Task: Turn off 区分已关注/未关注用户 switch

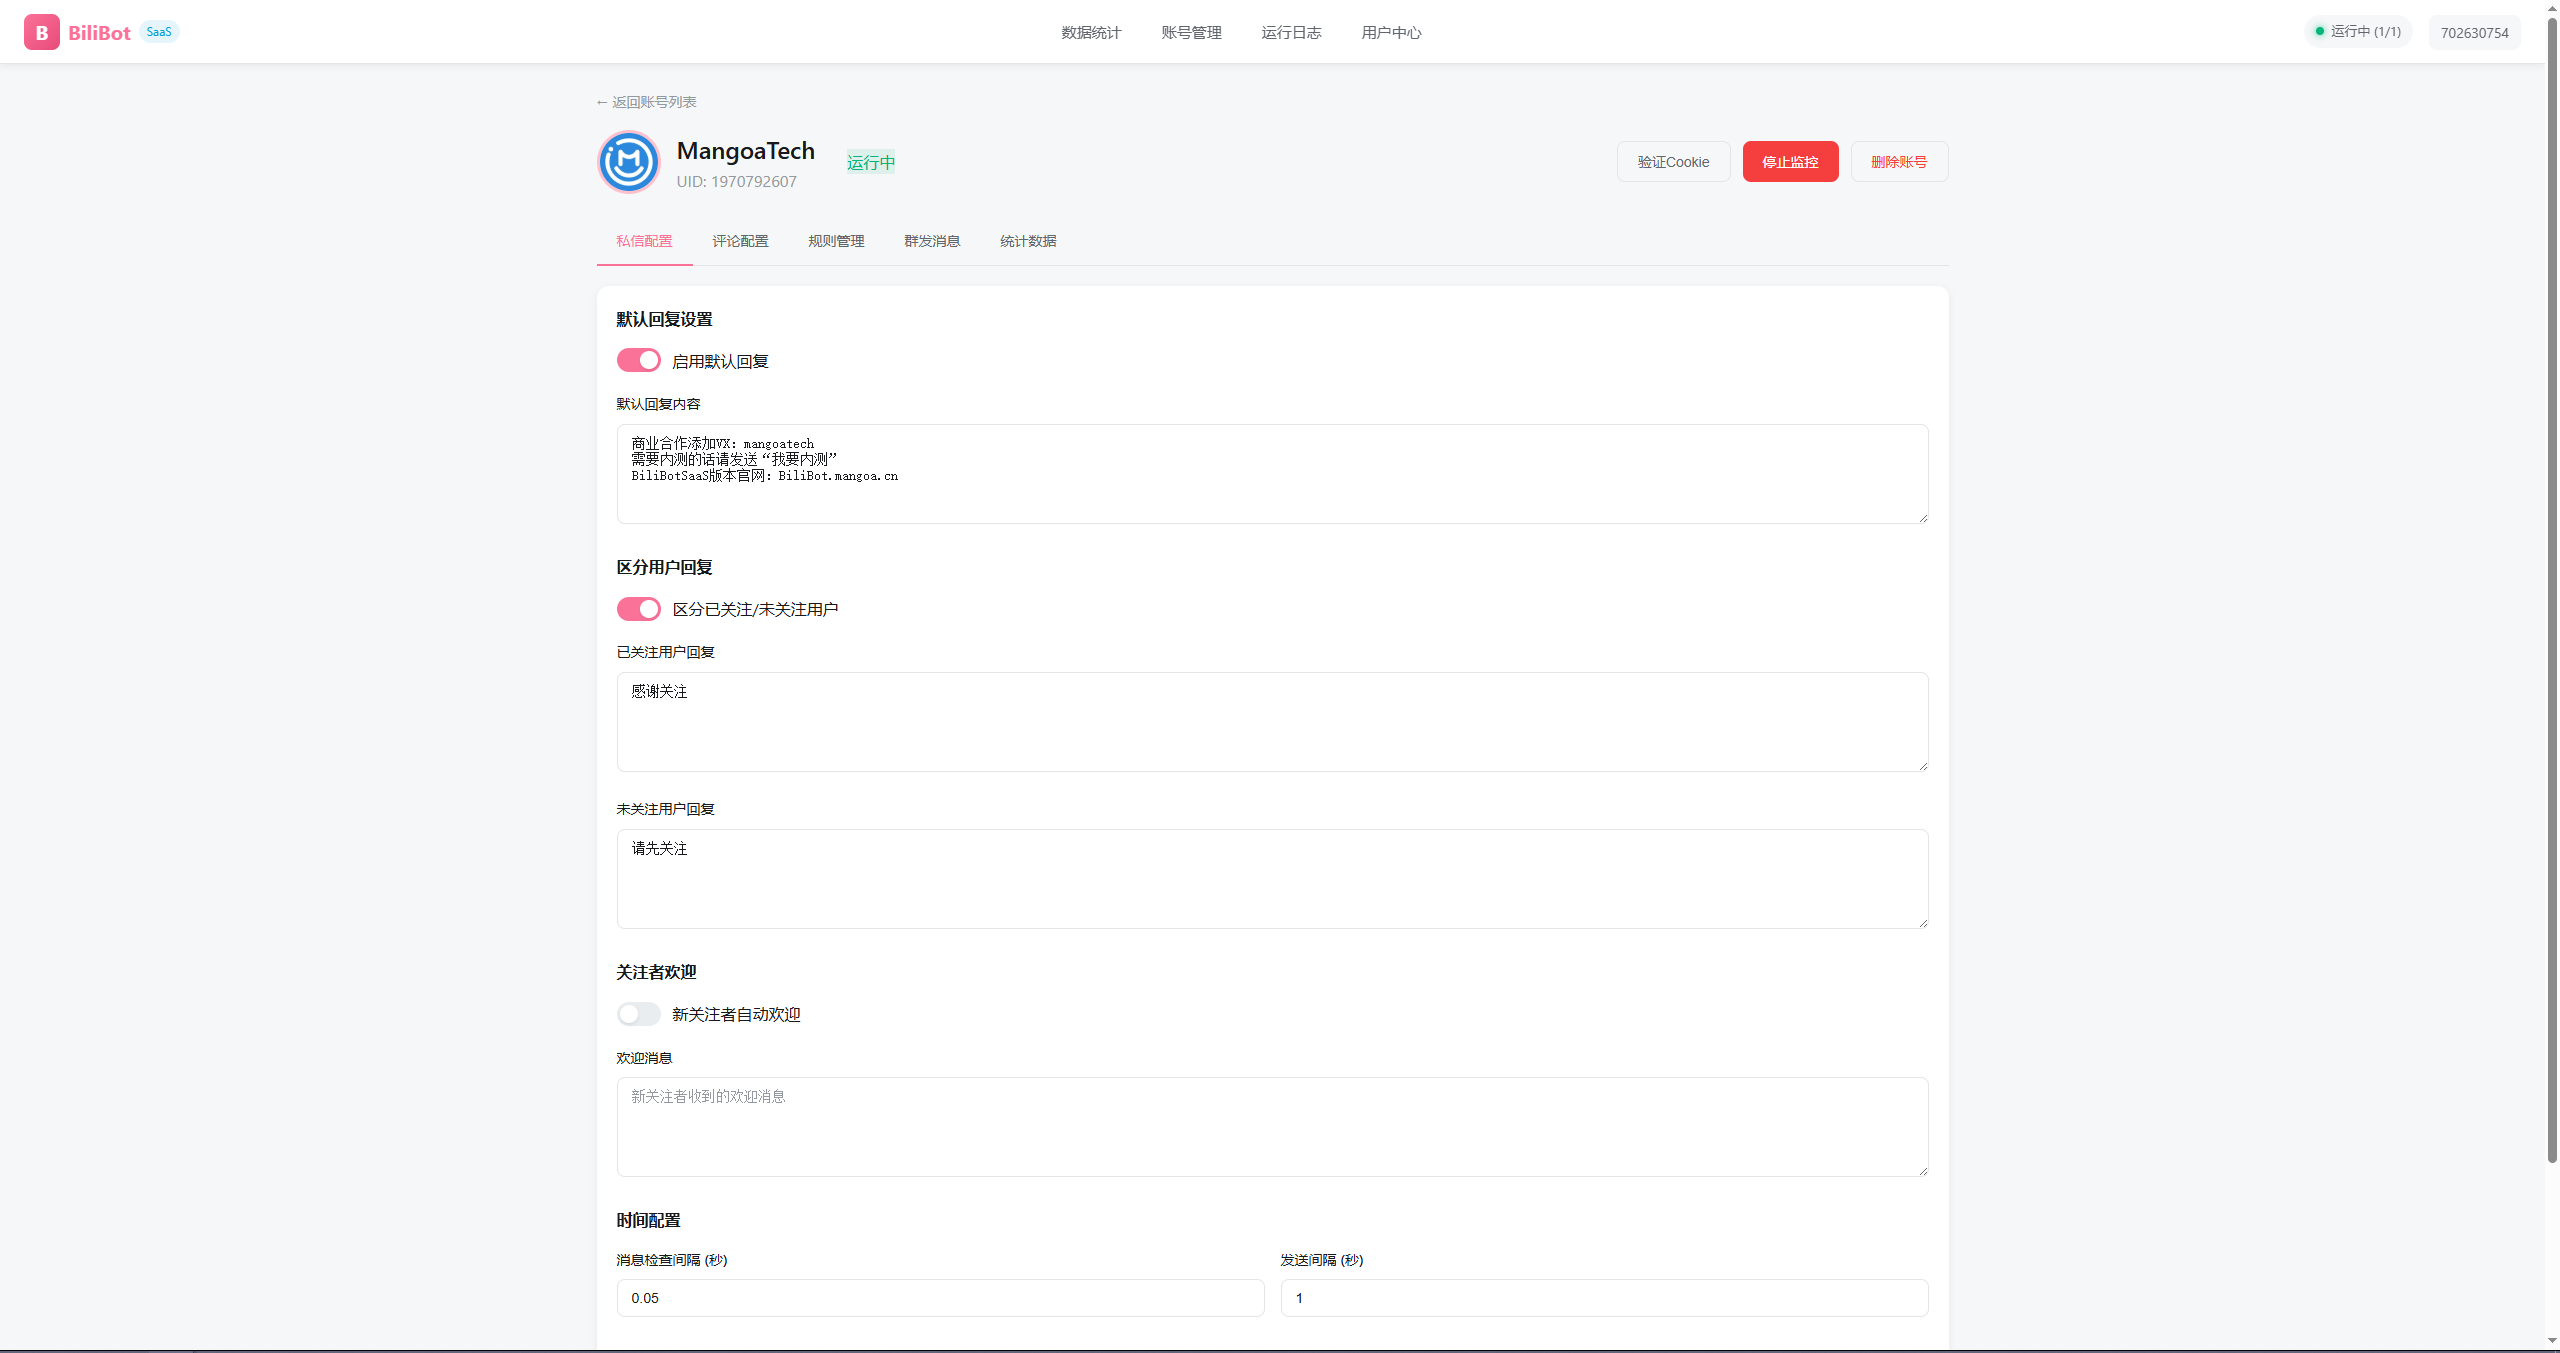Action: [639, 608]
